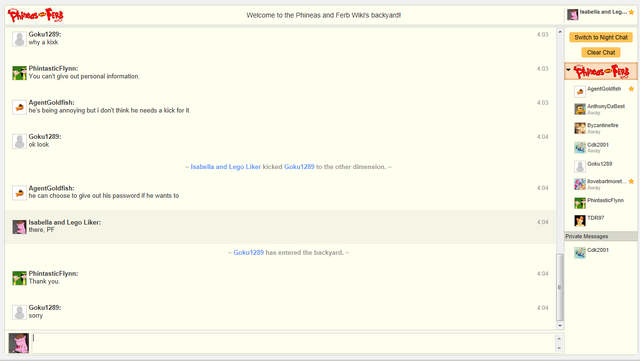The width and height of the screenshot is (640, 361).
Task: Click the star next to Ilovebartmoret...
Action: 631,181
